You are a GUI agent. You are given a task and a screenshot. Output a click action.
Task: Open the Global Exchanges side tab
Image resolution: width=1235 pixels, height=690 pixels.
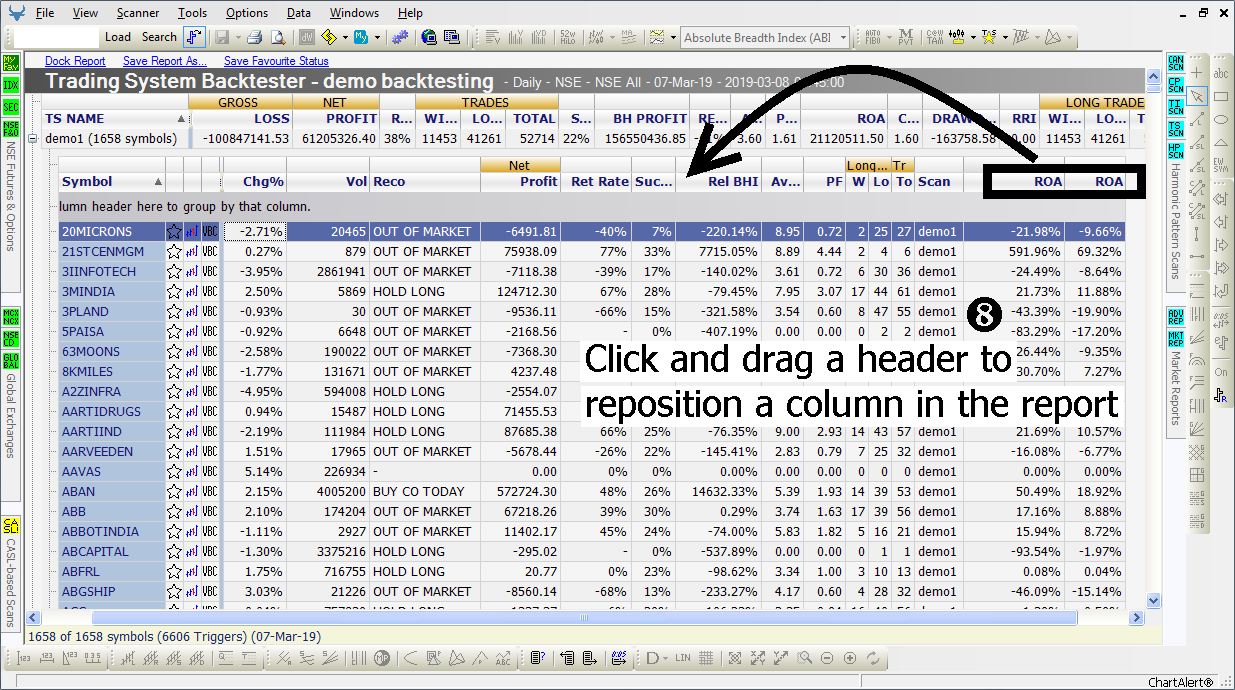tap(11, 416)
